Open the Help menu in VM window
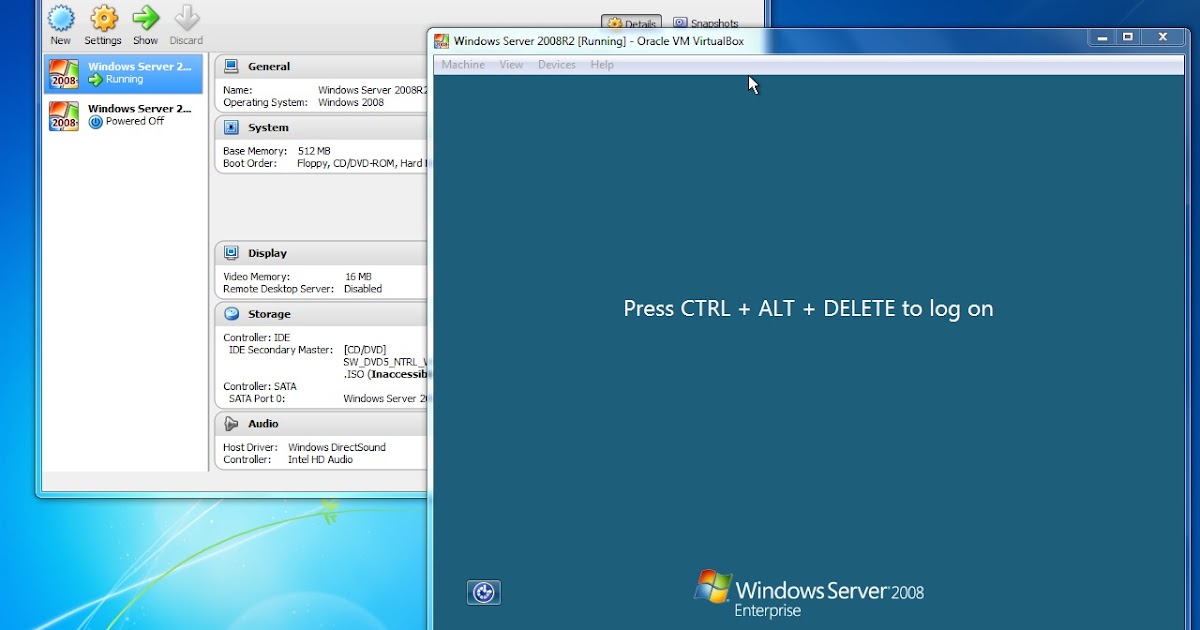 [602, 64]
